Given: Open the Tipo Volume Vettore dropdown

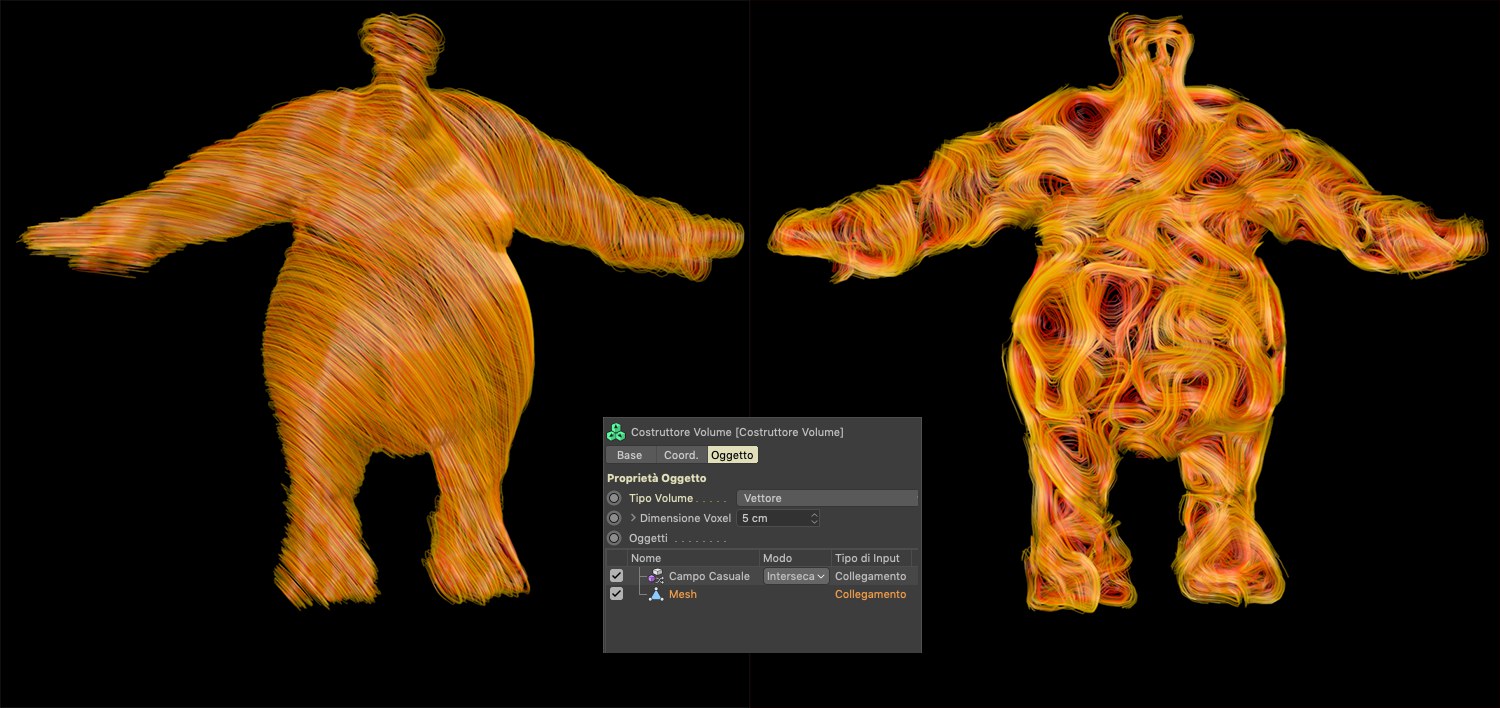Looking at the screenshot, I should click(x=827, y=498).
